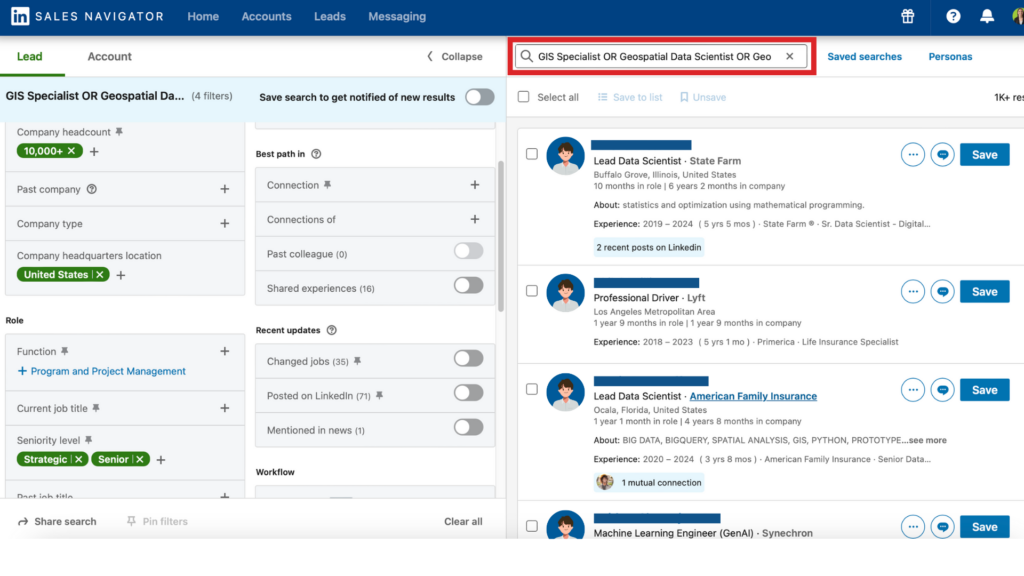Screen dimensions: 1024x576
Task: Toggle save search notifications switch
Action: 479,97
